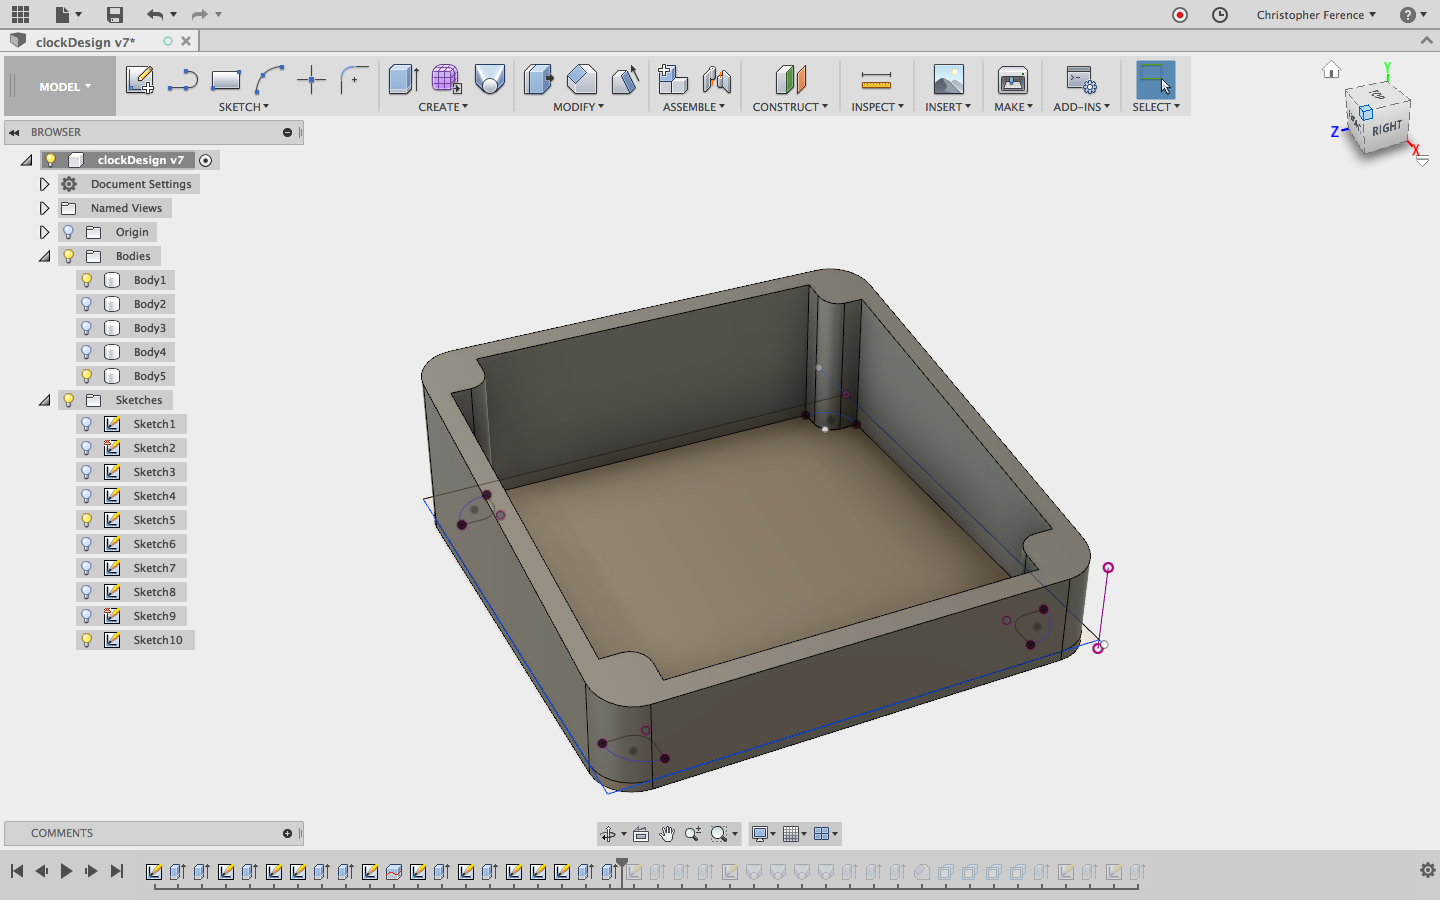Screen dimensions: 1440x900
Task: Open the job status clock icon
Action: pos(1220,15)
